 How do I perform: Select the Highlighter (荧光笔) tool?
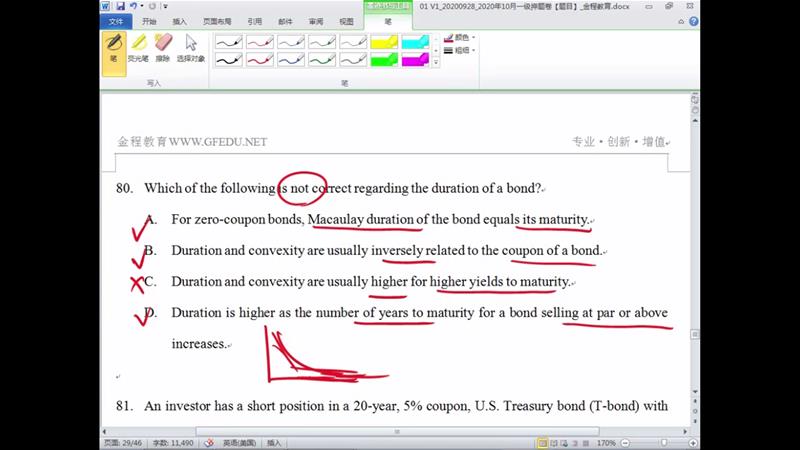pos(139,48)
